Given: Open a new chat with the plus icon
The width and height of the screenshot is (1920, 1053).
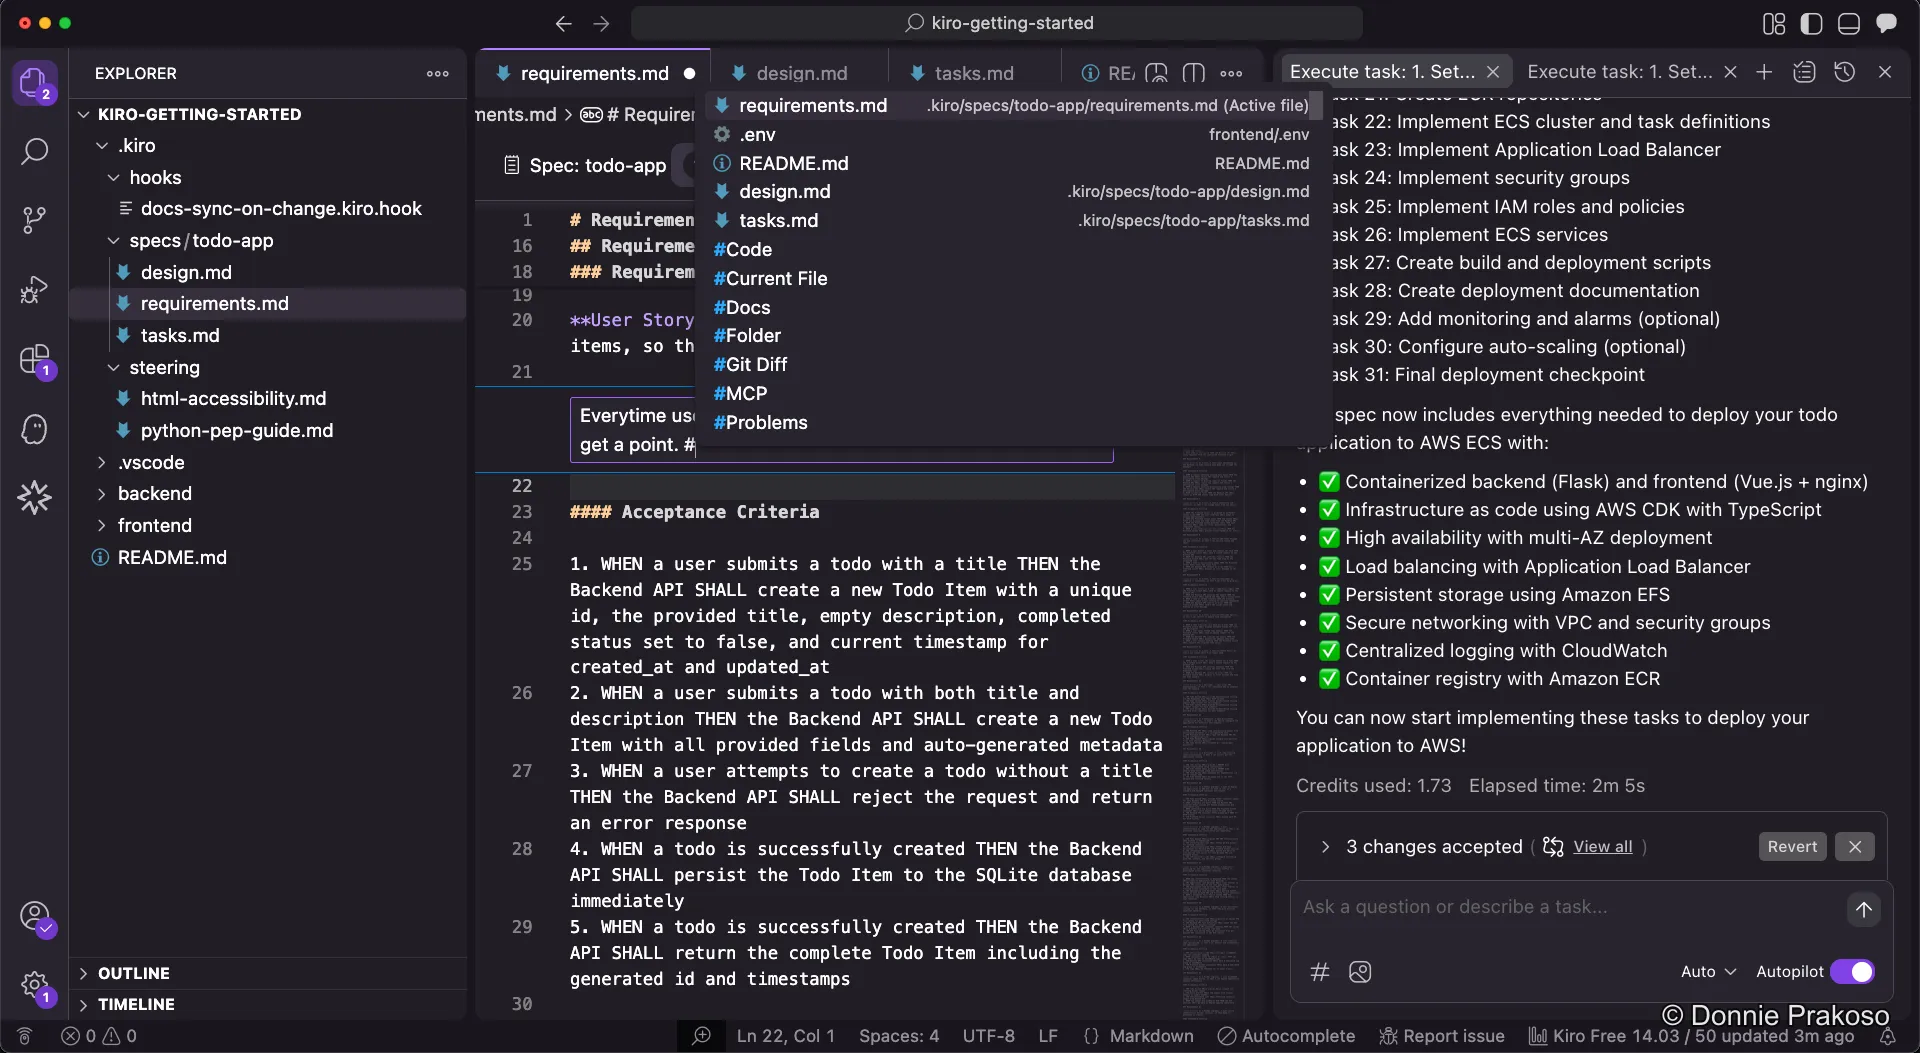Looking at the screenshot, I should (1765, 72).
